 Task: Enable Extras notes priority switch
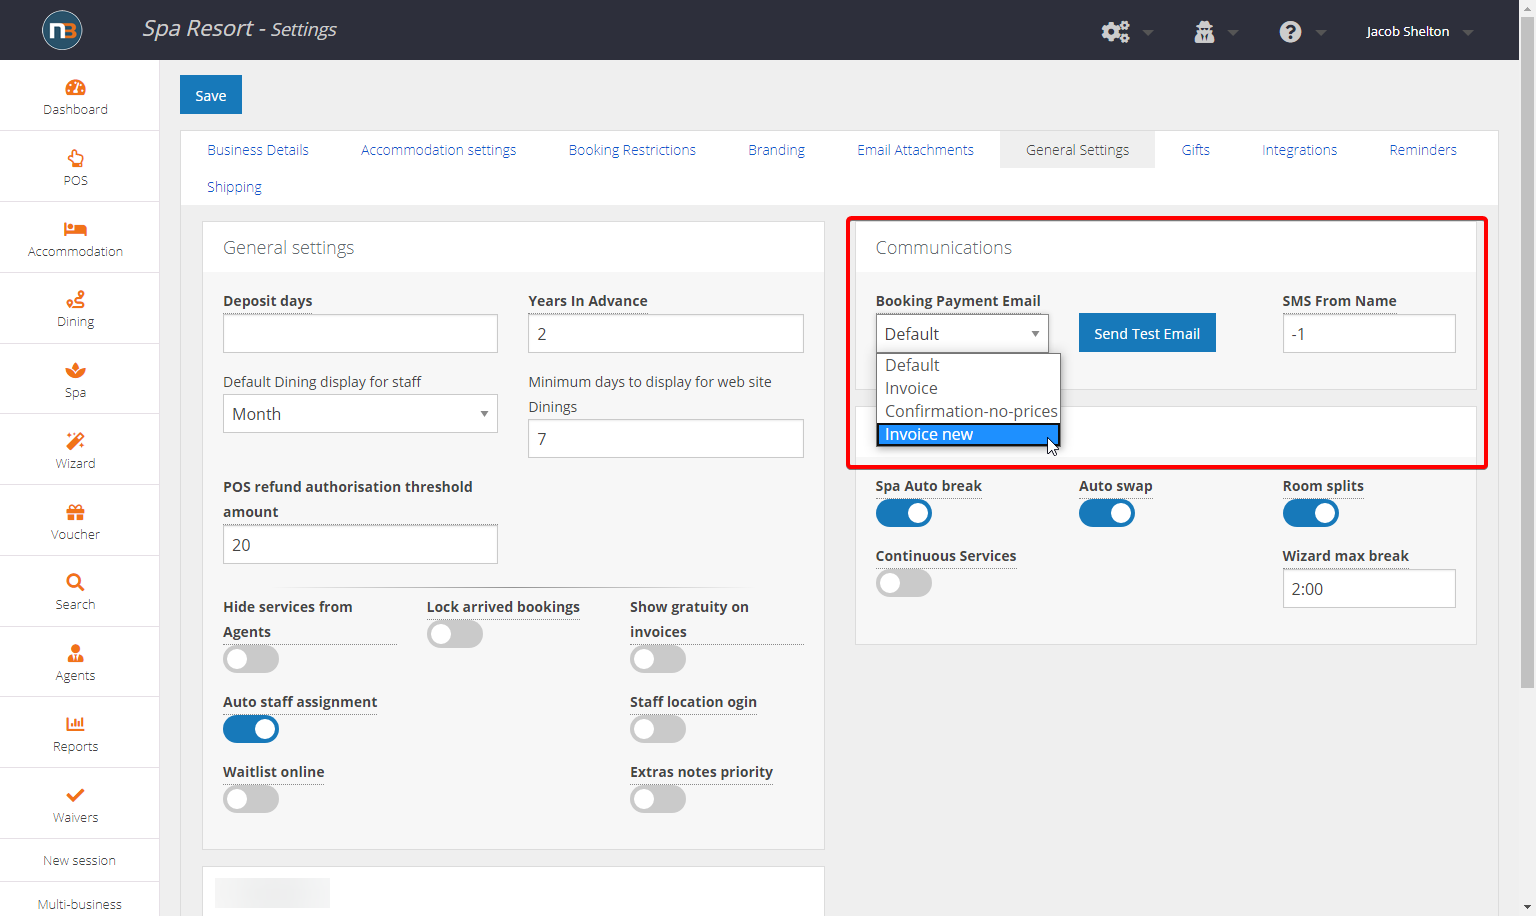point(658,799)
